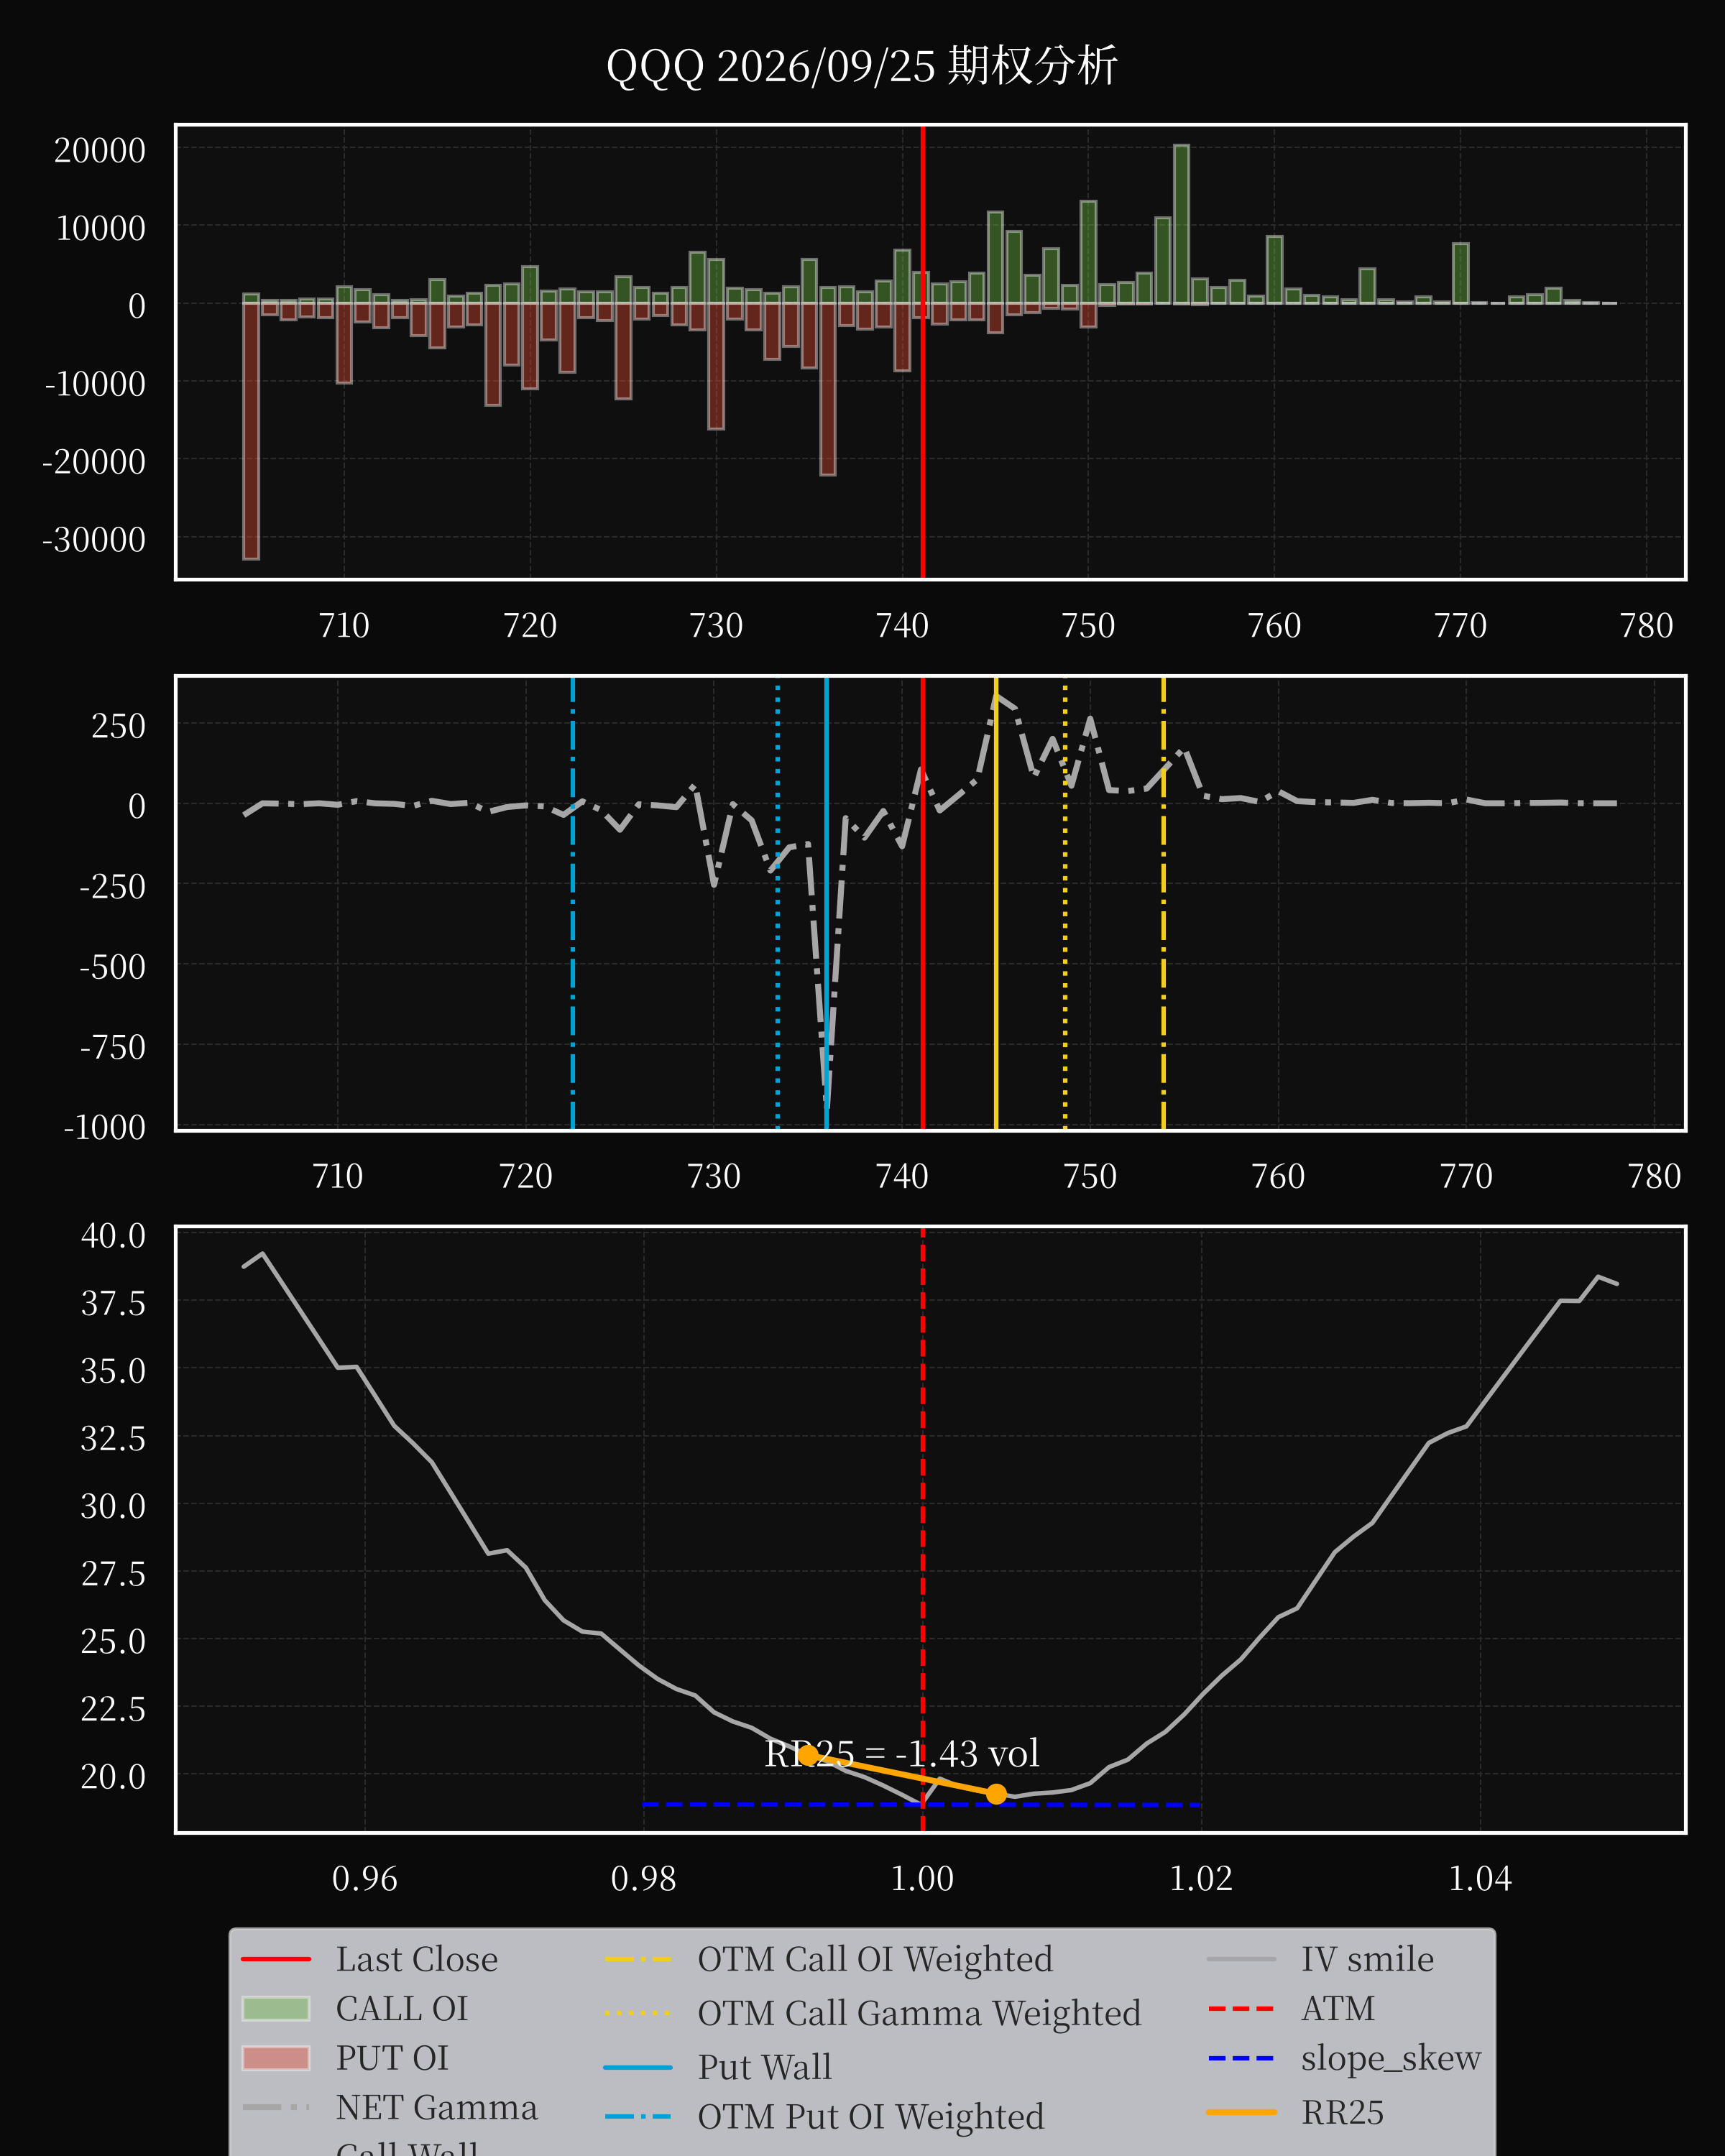Select the "OTM Put OI Weighted" legend label
Screen dimensions: 1725x2156
point(871,2117)
